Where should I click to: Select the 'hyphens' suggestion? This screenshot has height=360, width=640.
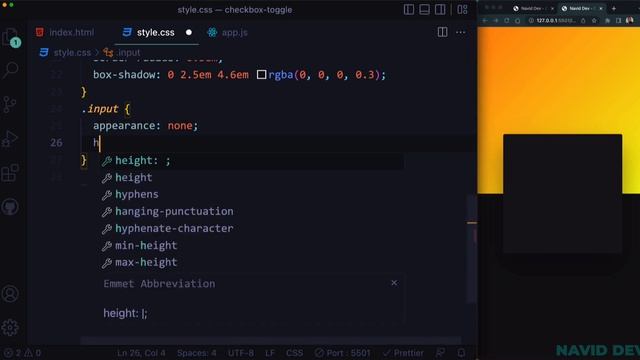tap(252, 194)
